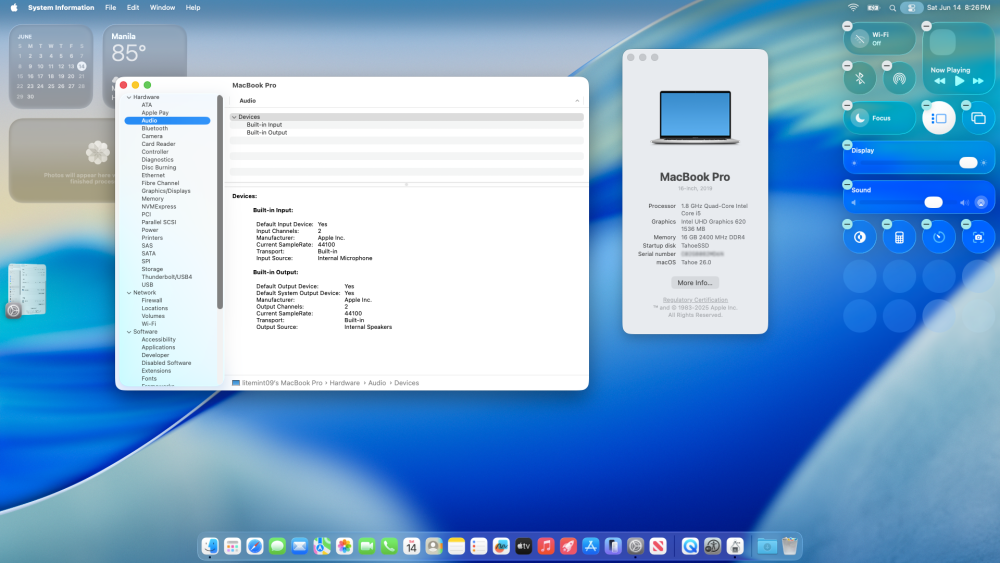Open FaceTime in the Dock
Image resolution: width=1000 pixels, height=563 pixels.
[367, 546]
